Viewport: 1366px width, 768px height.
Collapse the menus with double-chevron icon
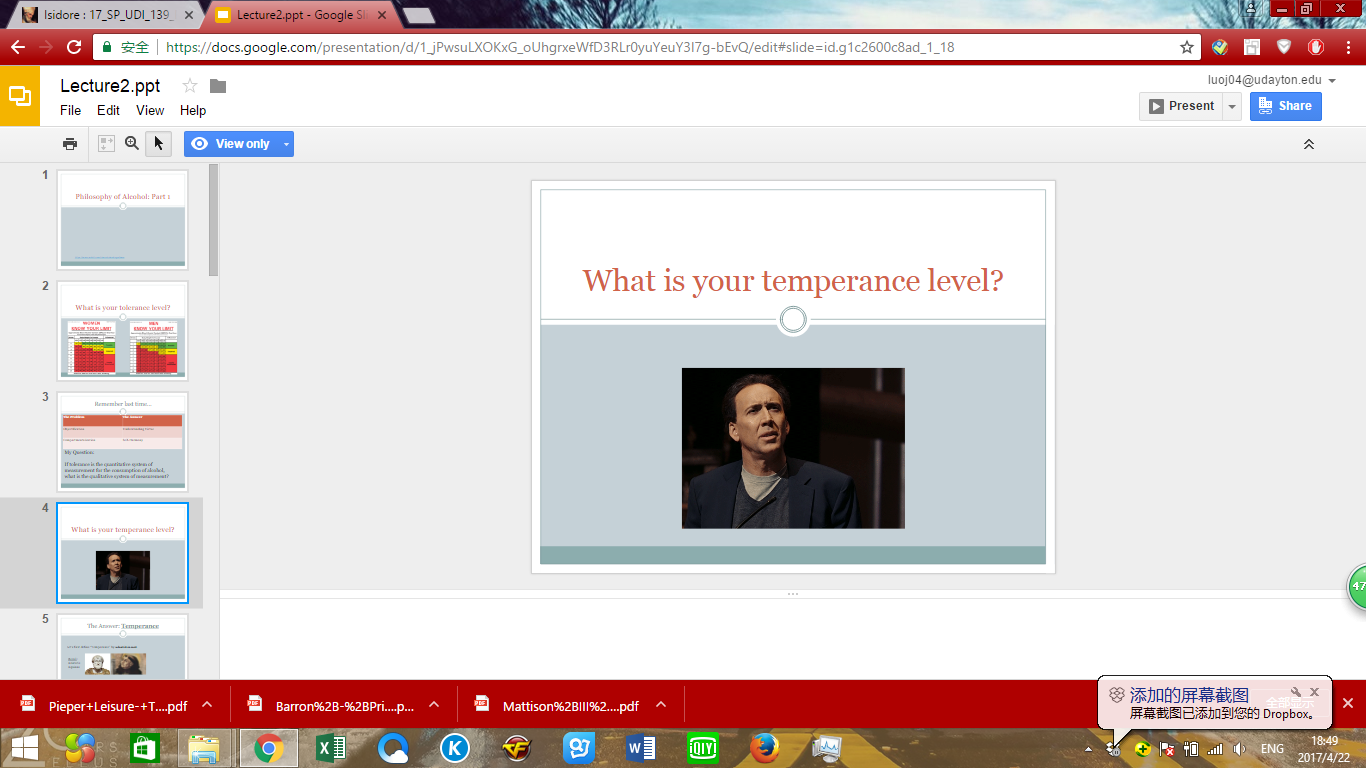pyautogui.click(x=1308, y=144)
